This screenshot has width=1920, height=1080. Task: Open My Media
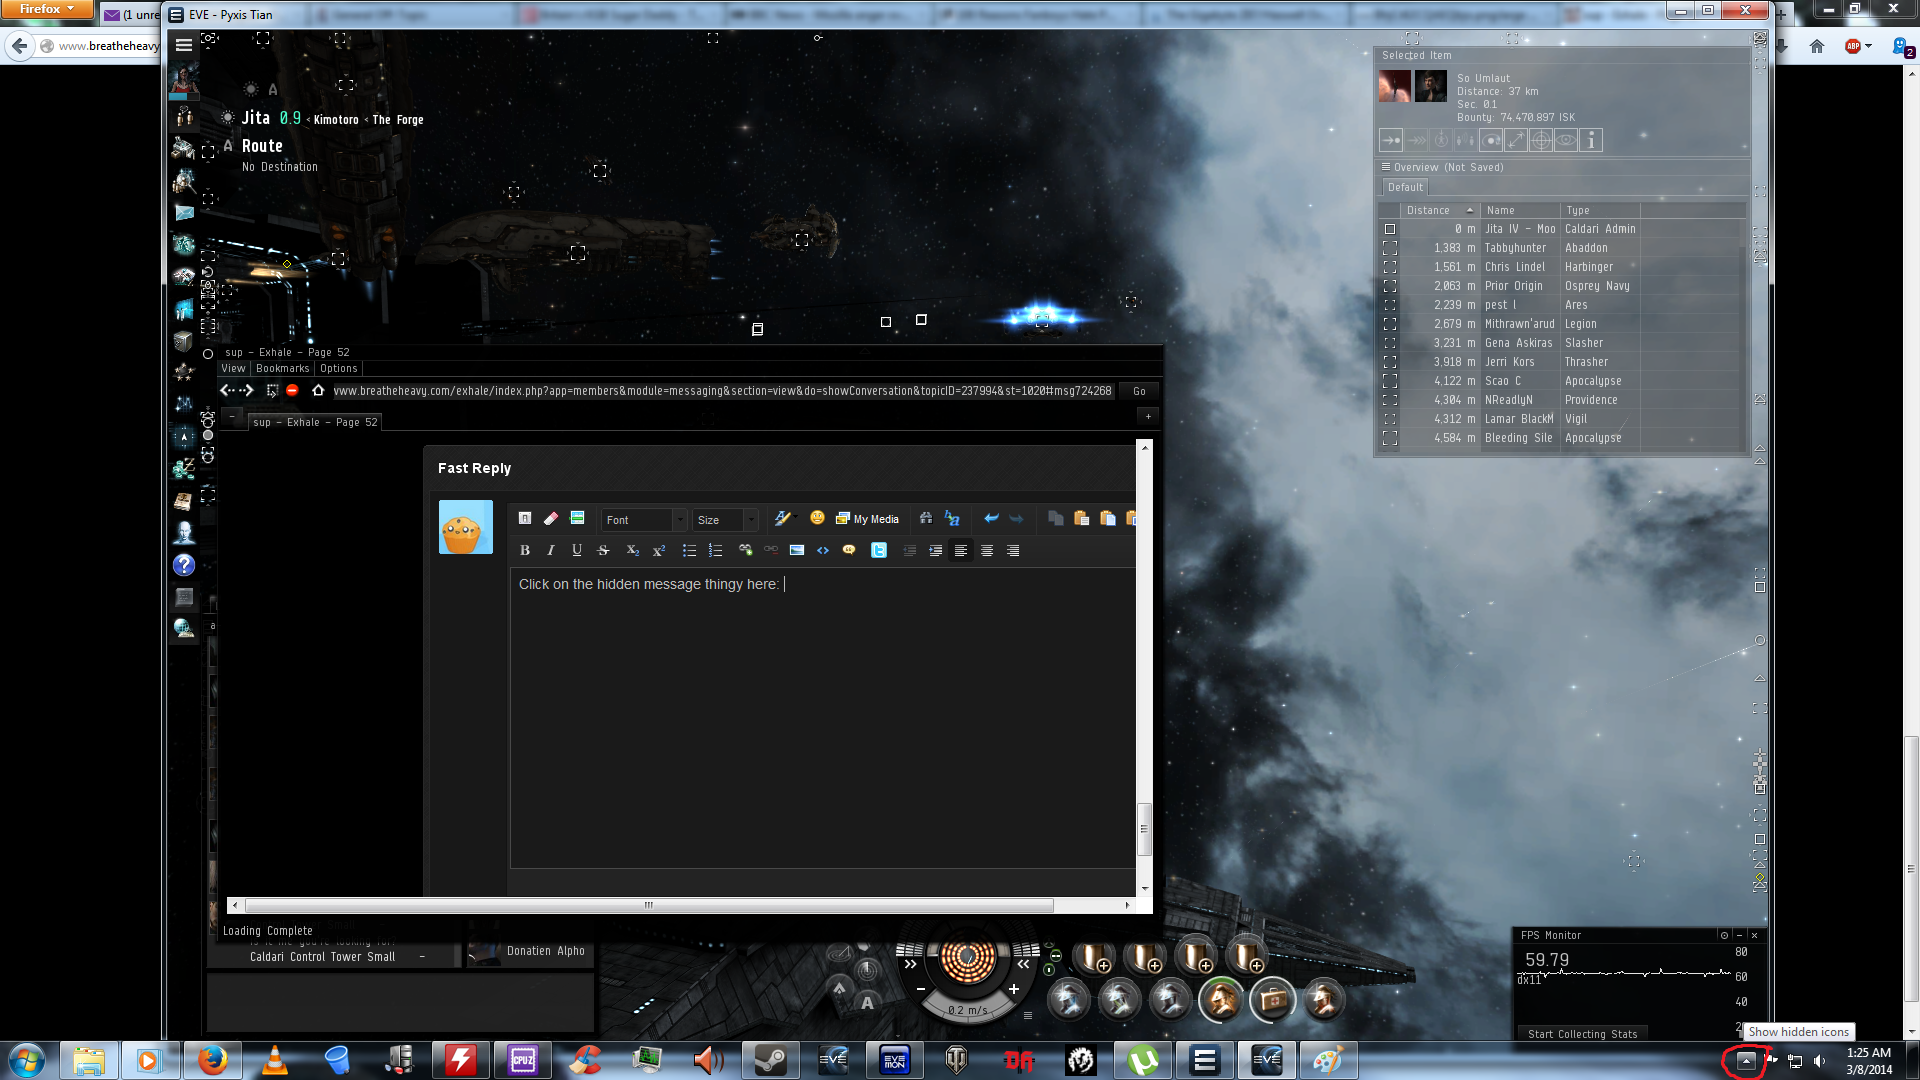click(867, 519)
